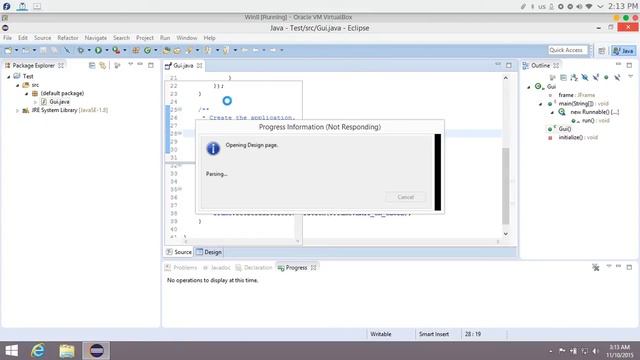Open the Refactor menu

pos(68,38)
